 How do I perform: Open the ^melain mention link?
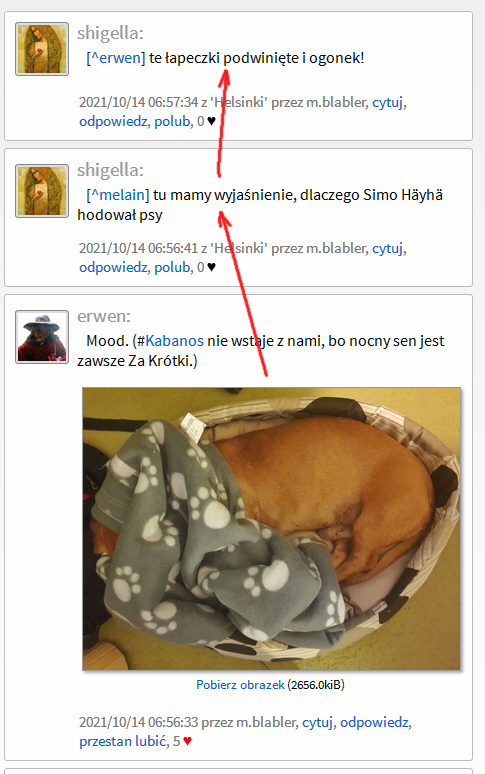point(118,195)
